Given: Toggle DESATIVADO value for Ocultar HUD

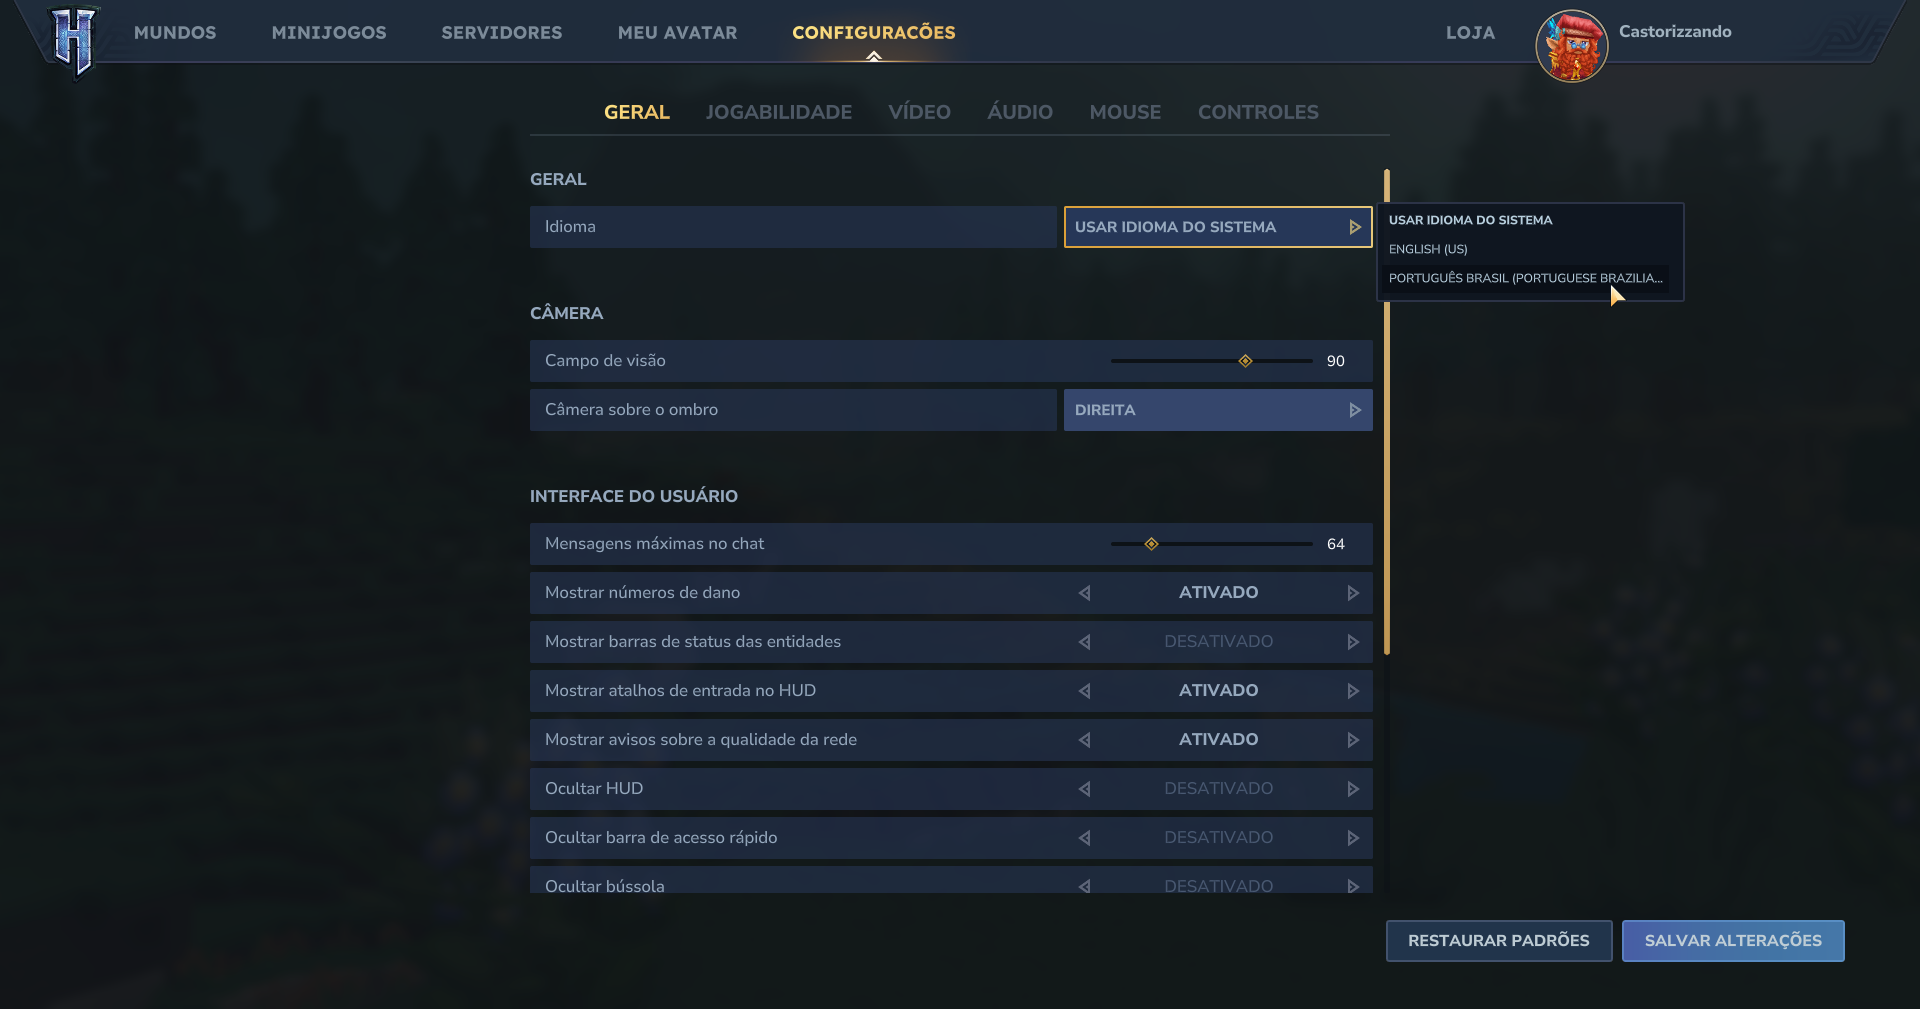Looking at the screenshot, I should (x=1218, y=789).
